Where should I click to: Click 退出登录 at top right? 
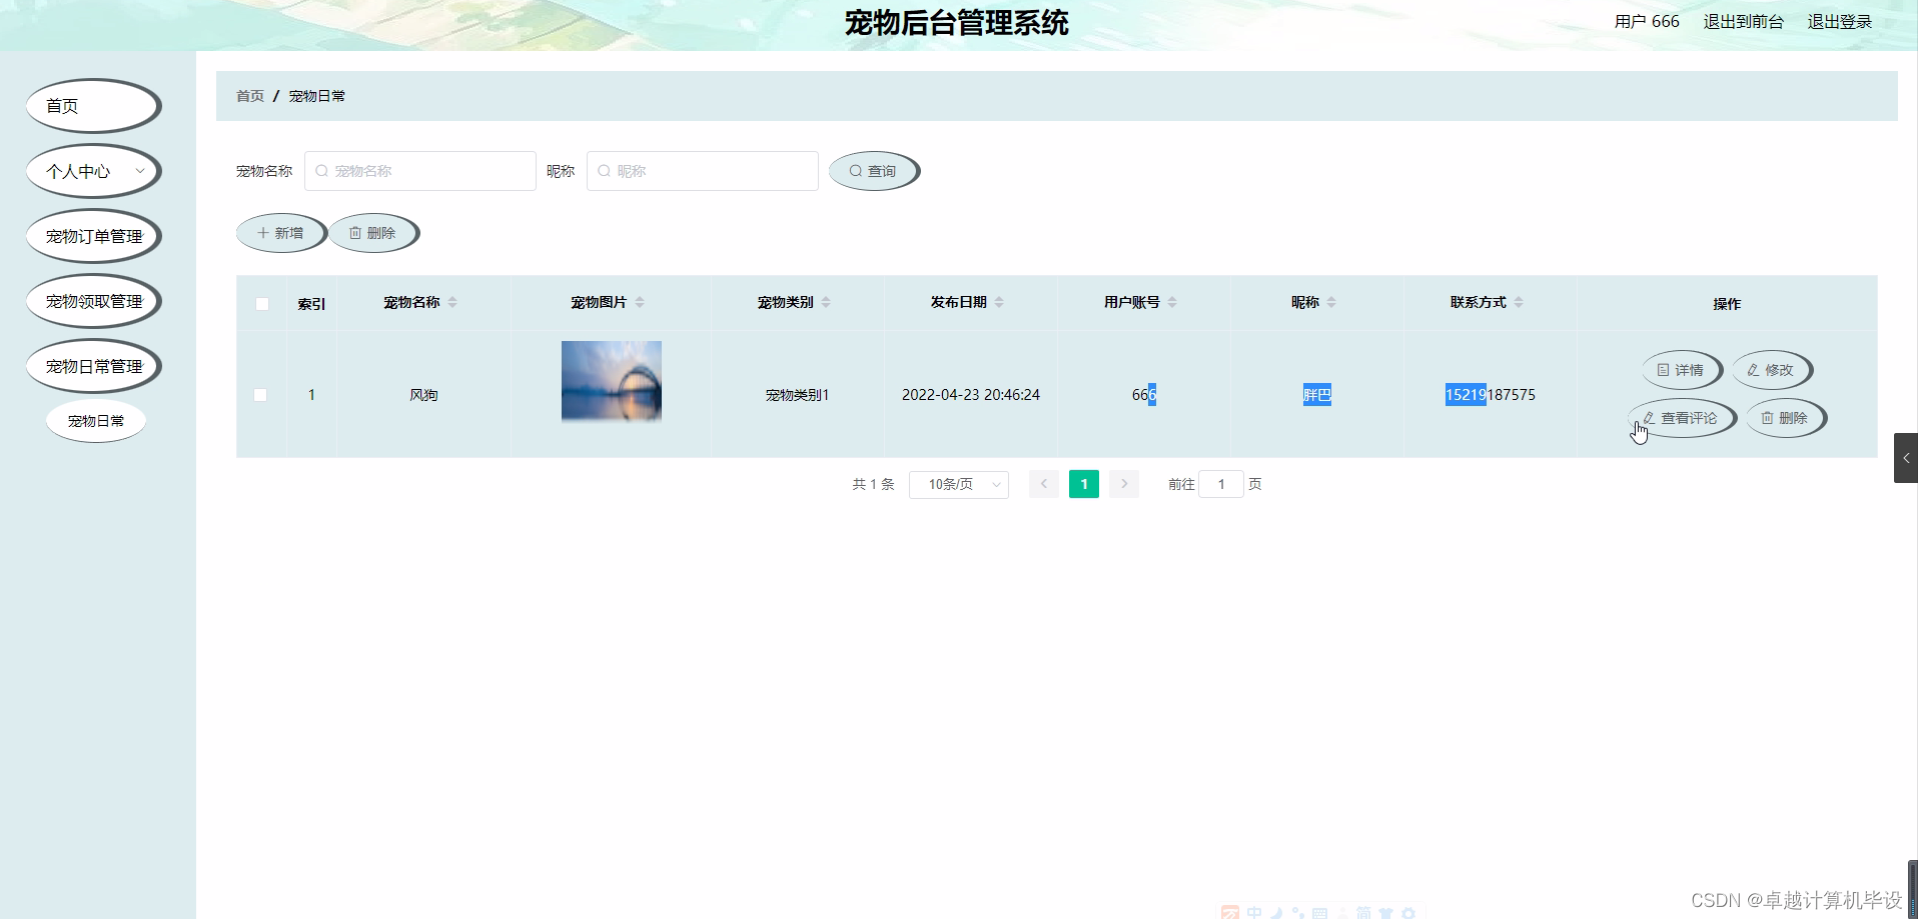click(x=1840, y=20)
